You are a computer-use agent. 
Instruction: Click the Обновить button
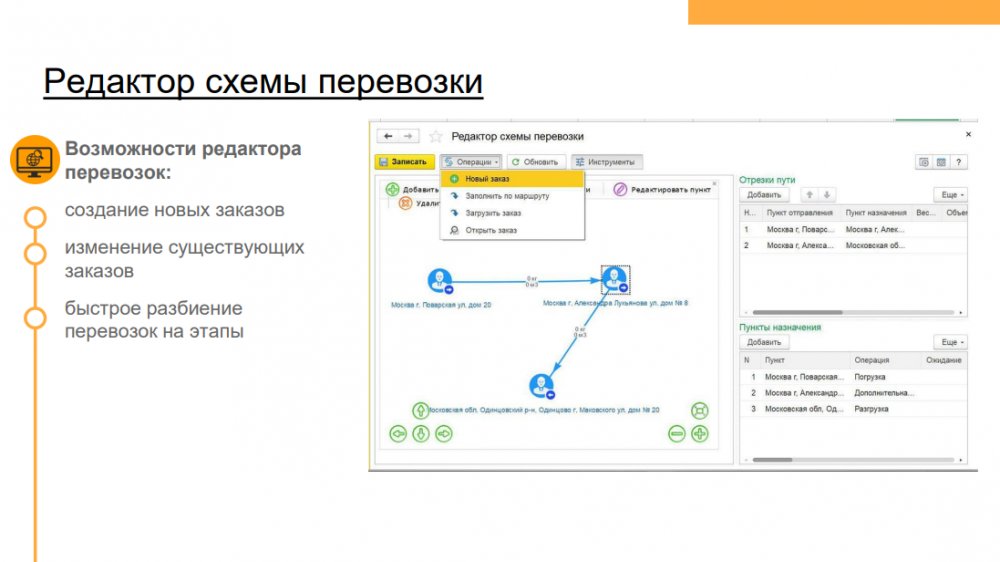click(x=536, y=162)
